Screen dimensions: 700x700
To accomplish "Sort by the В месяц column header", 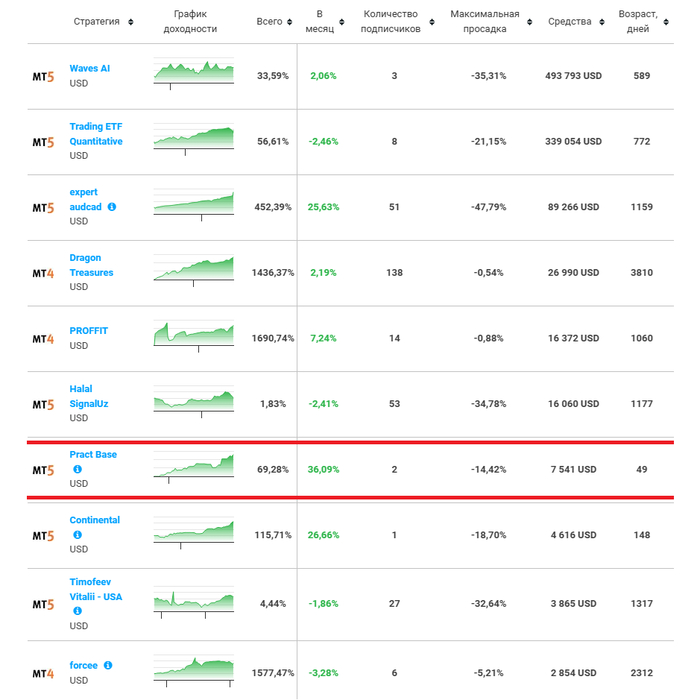I will 319,21.
